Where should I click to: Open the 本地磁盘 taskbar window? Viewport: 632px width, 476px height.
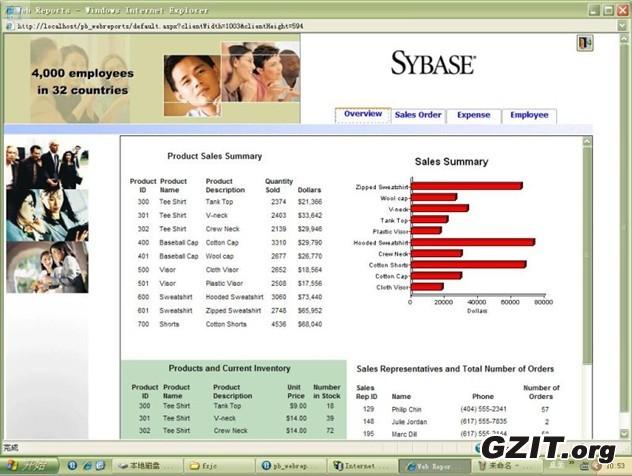147,466
